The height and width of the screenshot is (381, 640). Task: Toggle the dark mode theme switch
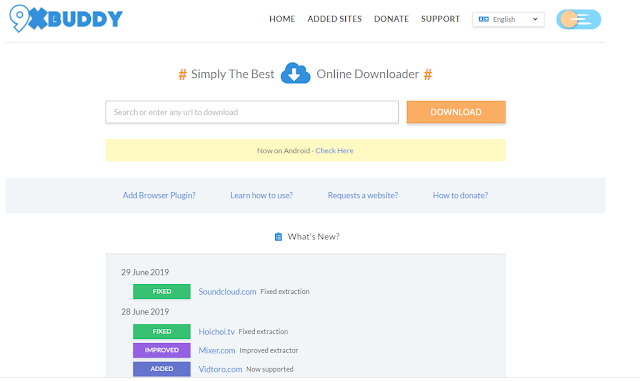pos(578,19)
